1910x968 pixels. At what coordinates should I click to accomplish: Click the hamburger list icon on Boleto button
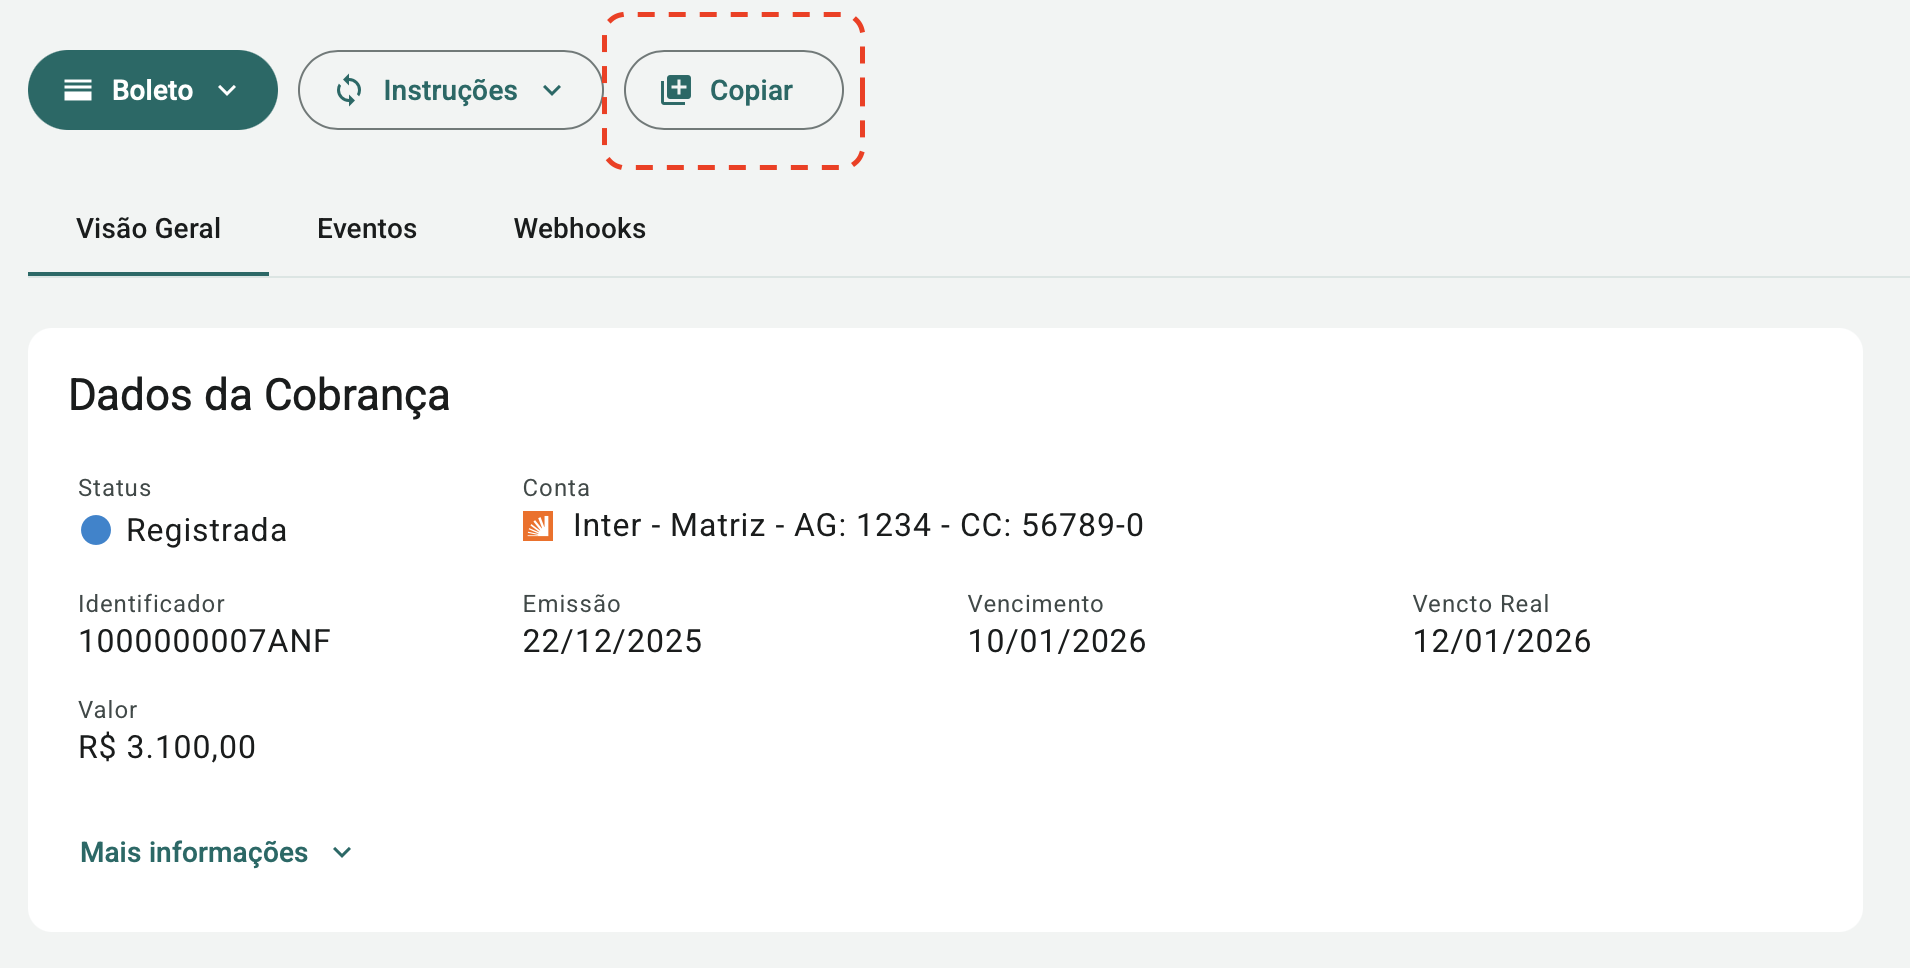pyautogui.click(x=78, y=90)
